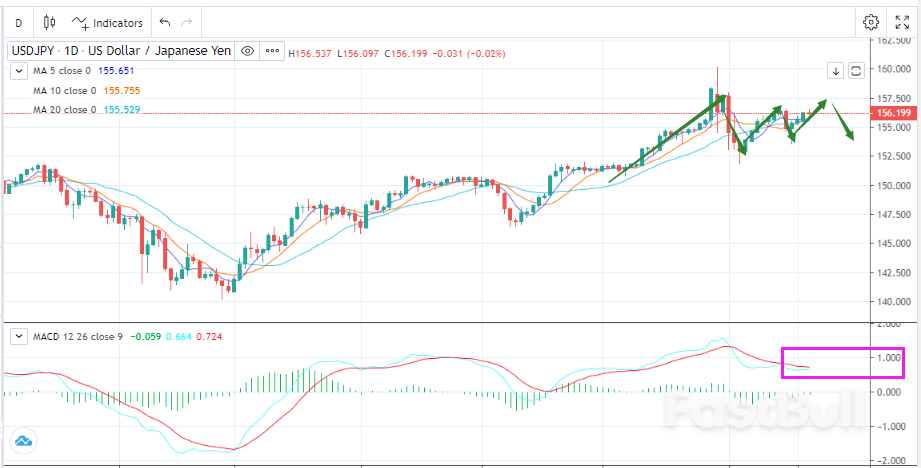Viewport: 921px width, 468px height.
Task: Select the MA 5 close indicator label
Action: pyautogui.click(x=62, y=71)
